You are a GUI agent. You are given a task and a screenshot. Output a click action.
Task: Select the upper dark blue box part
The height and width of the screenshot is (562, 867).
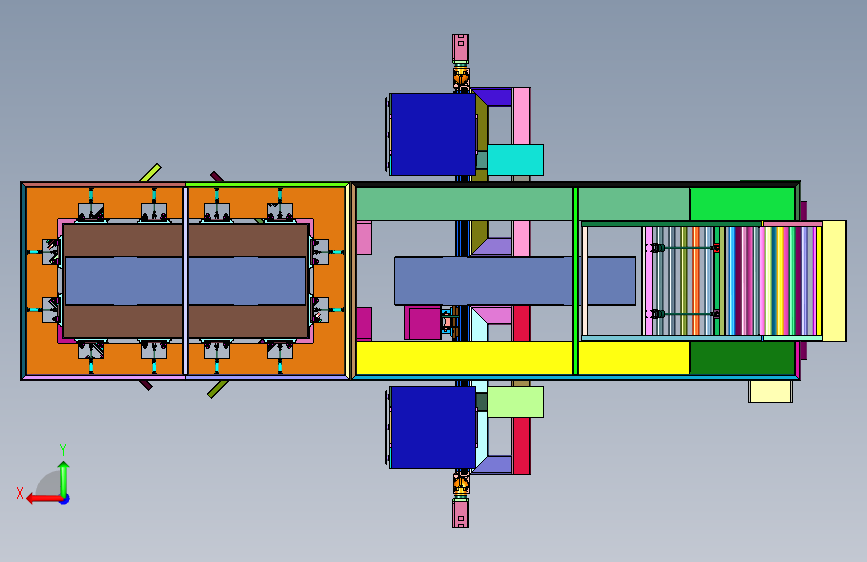[x=432, y=134]
